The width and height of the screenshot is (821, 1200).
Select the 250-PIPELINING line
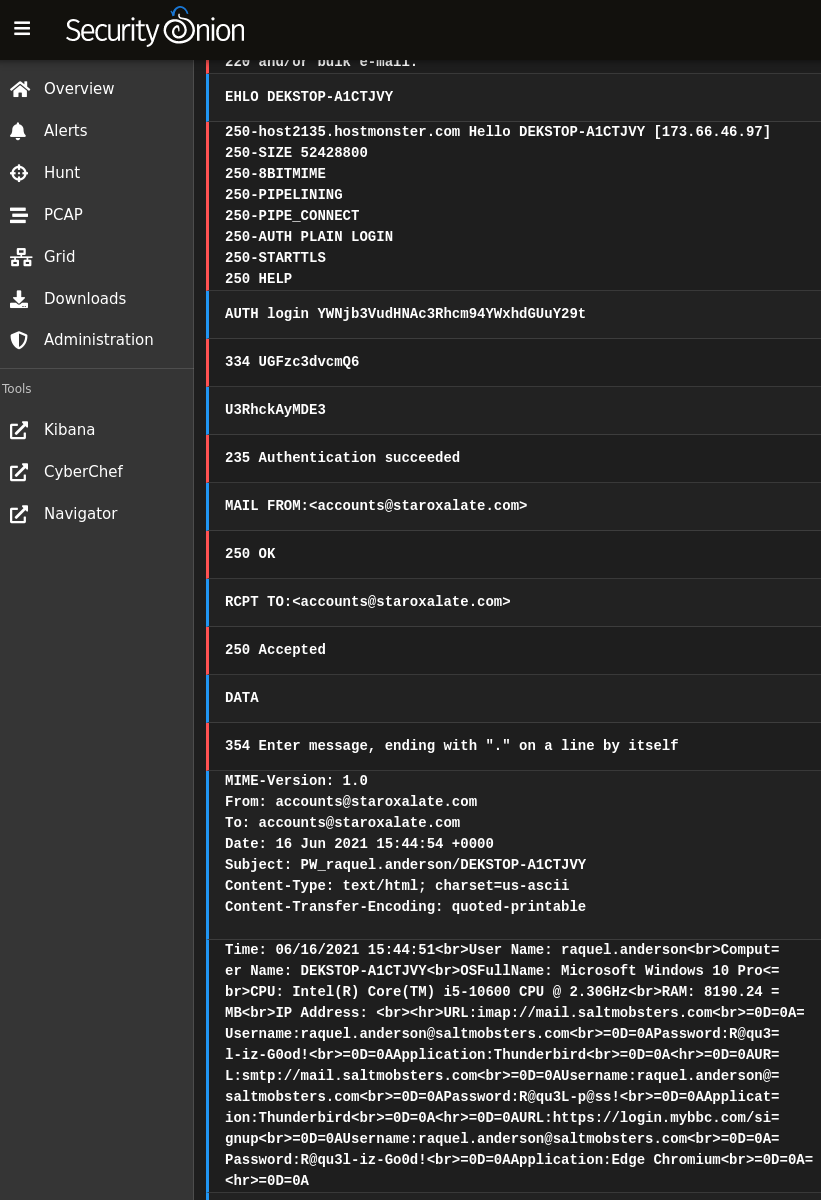(x=284, y=195)
